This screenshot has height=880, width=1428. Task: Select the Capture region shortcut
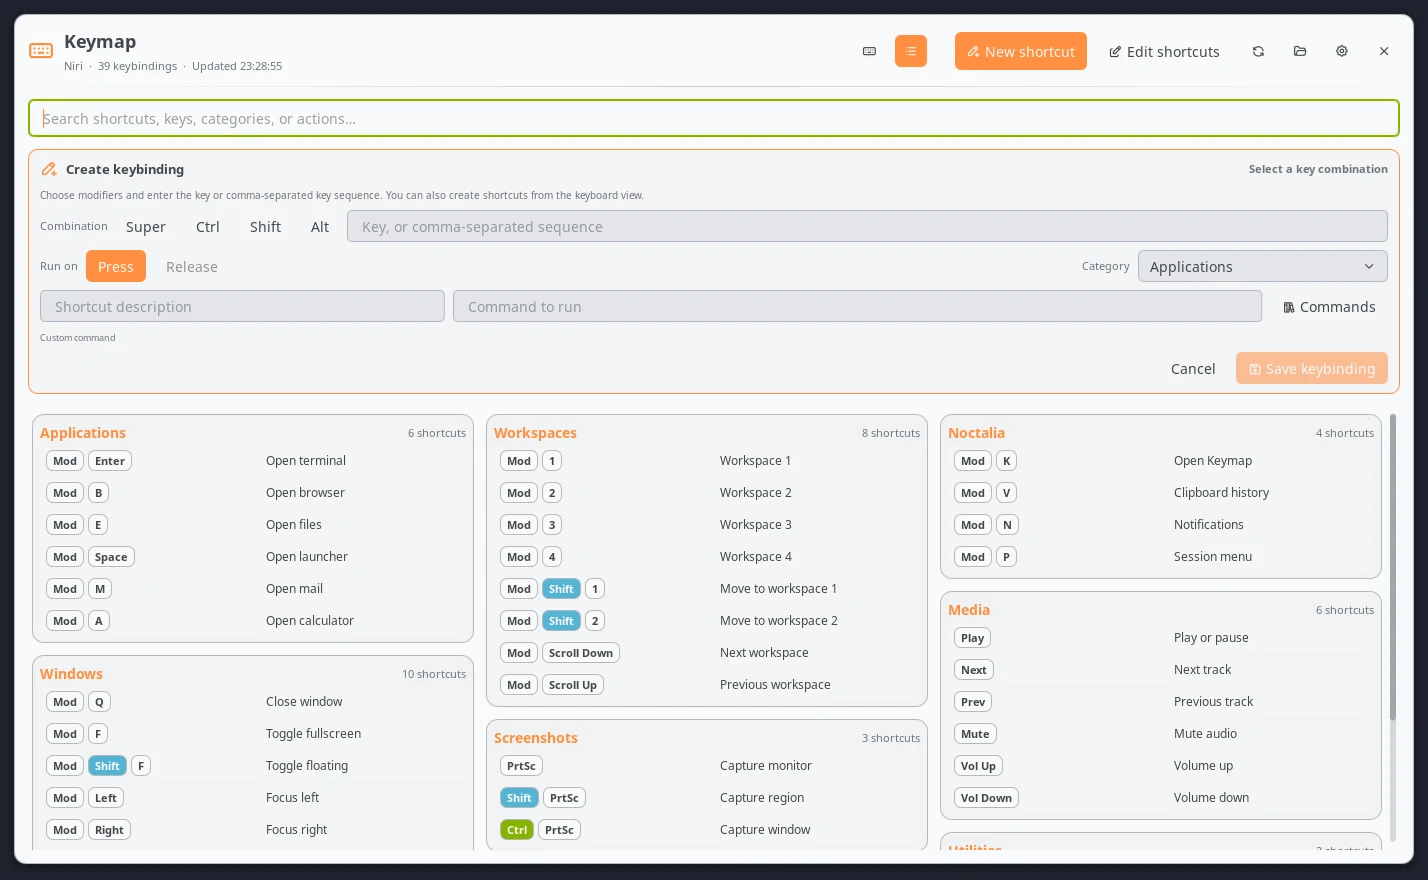[707, 798]
